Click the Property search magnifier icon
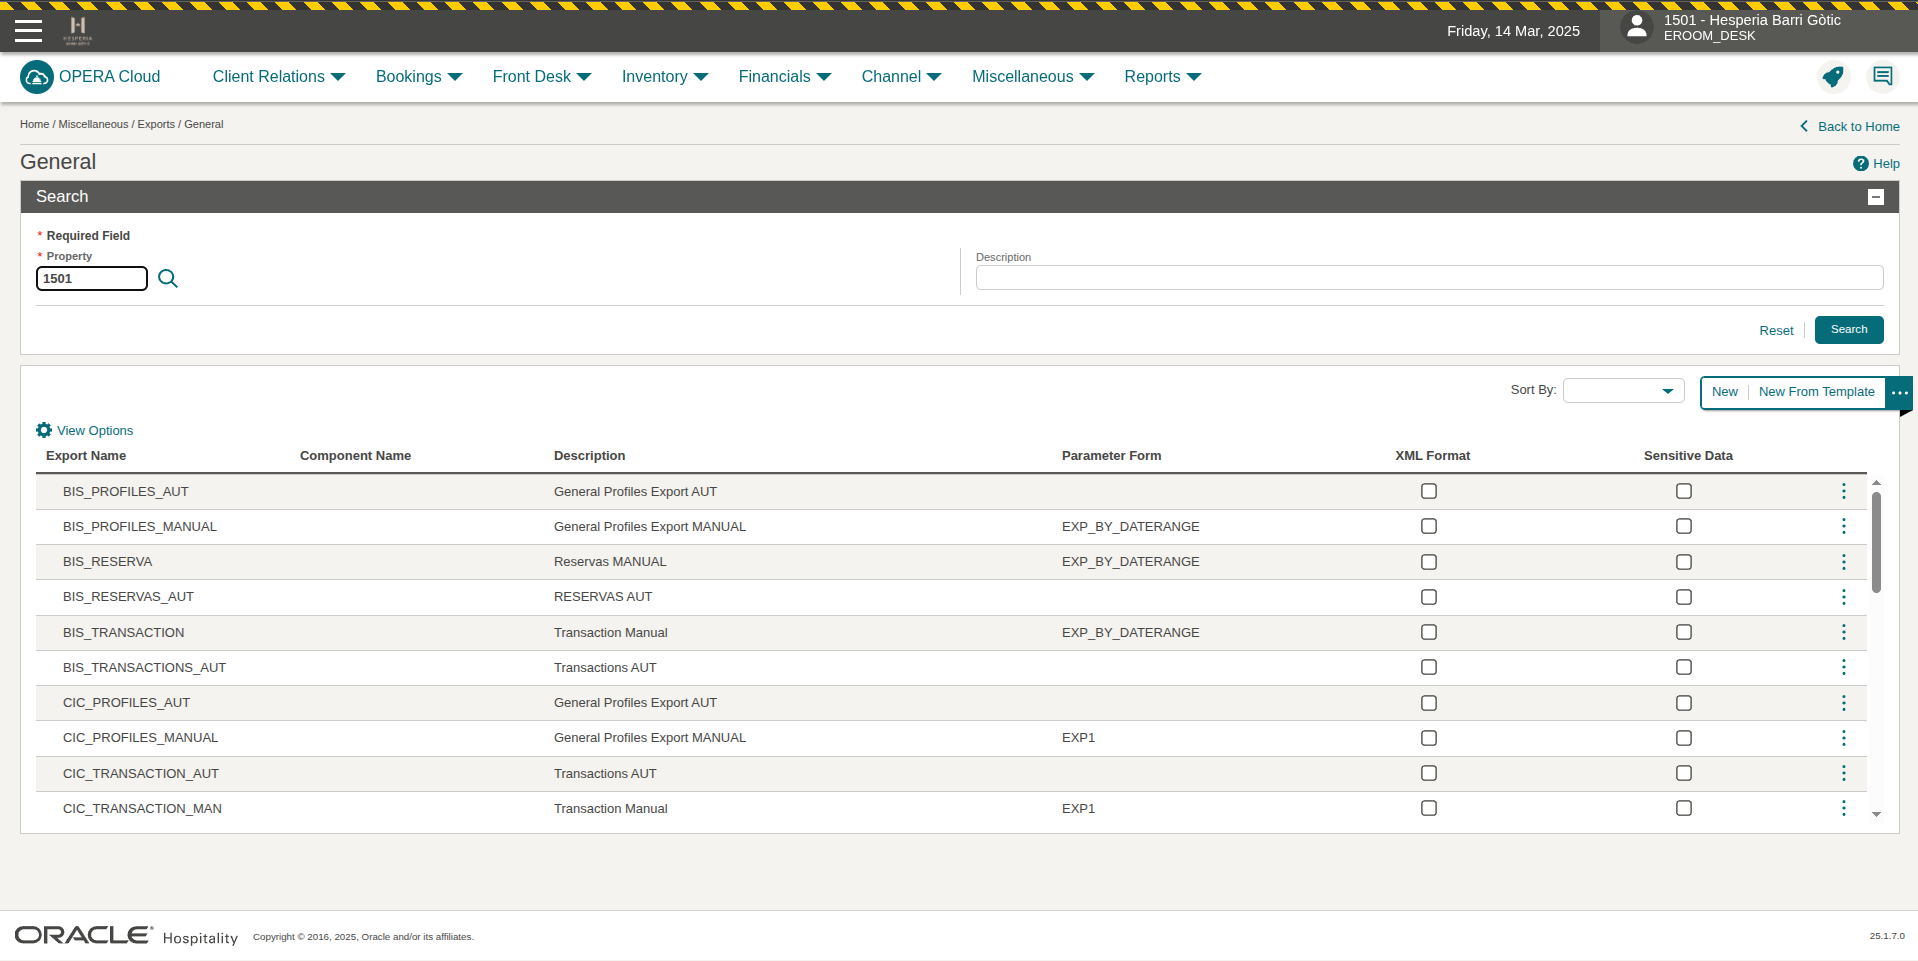Image resolution: width=1918 pixels, height=961 pixels. (168, 279)
